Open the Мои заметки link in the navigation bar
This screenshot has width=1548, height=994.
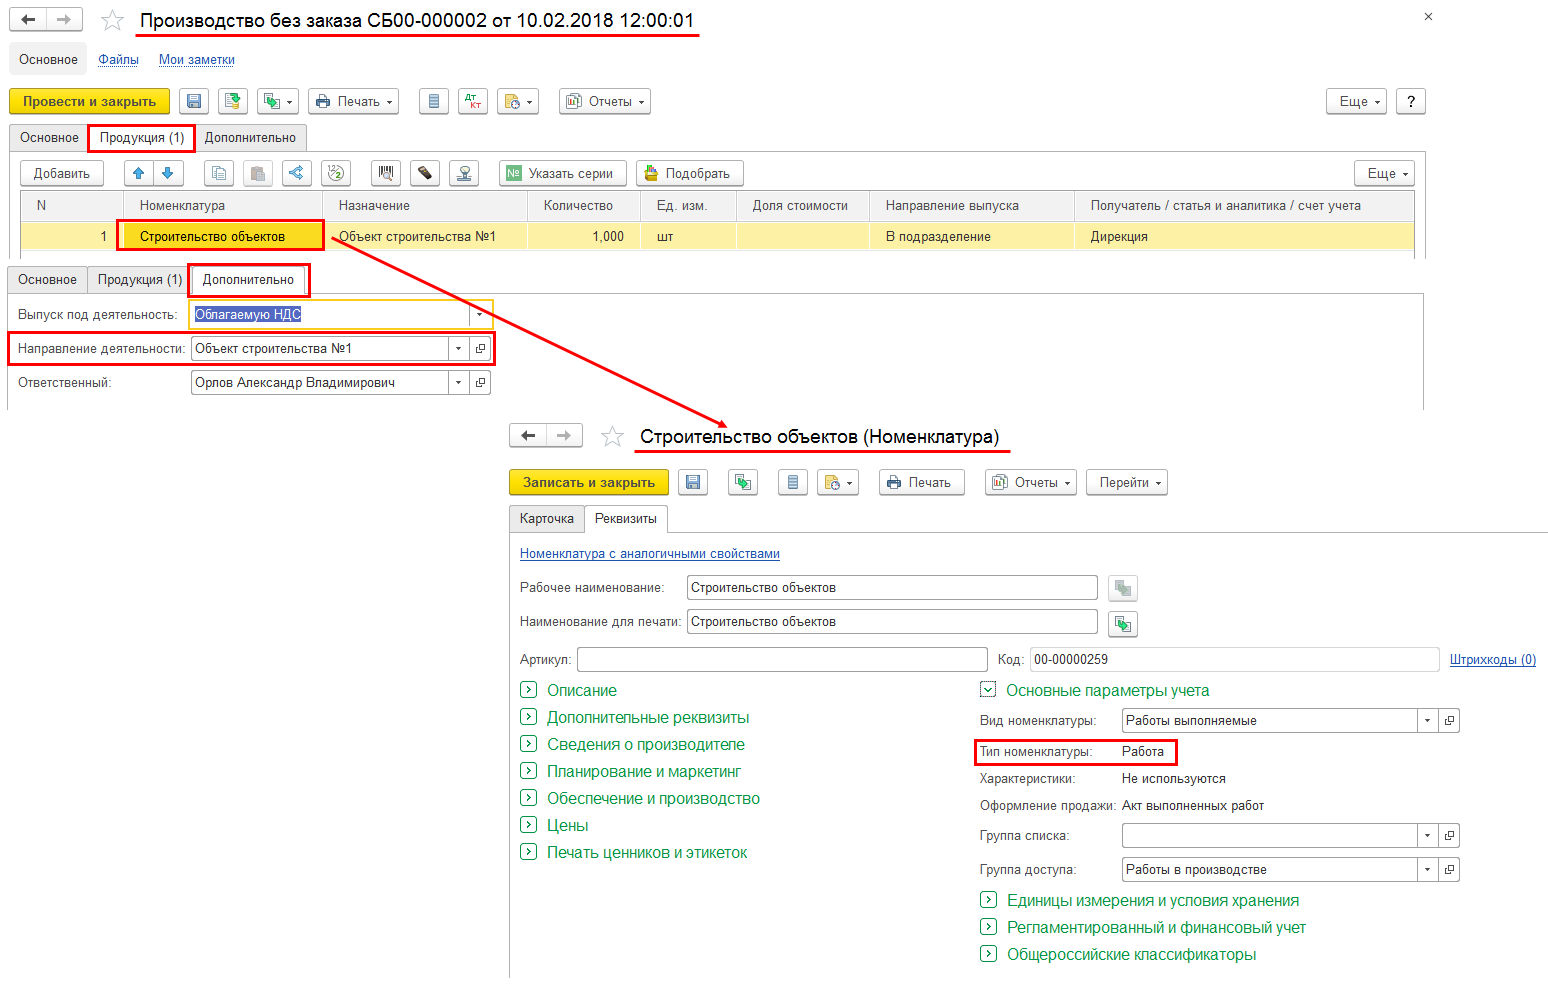point(197,60)
